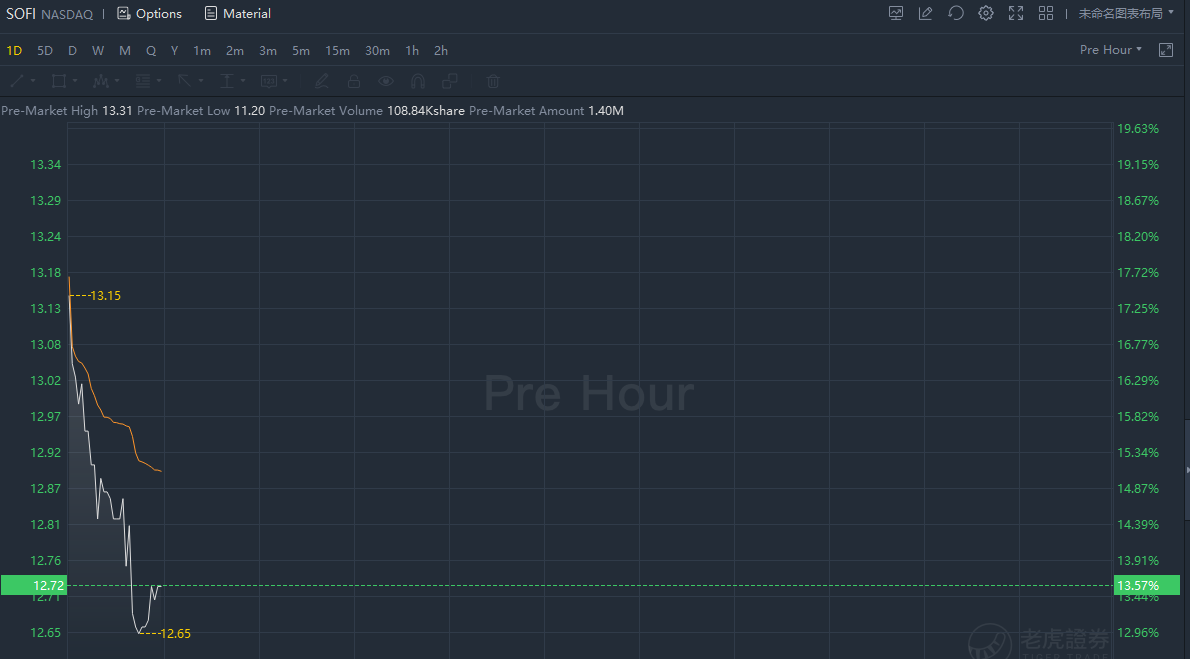Select the 30m interval
The image size is (1190, 659).
(x=377, y=51)
